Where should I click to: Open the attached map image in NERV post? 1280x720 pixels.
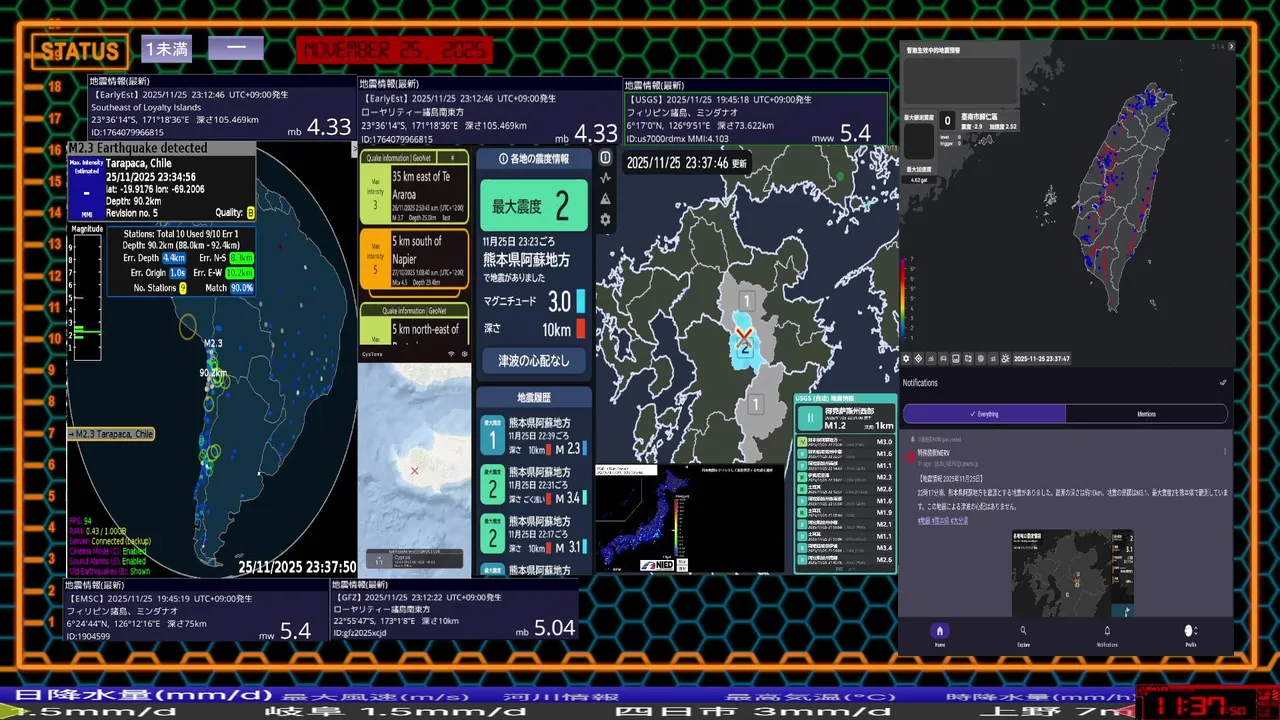(1072, 573)
